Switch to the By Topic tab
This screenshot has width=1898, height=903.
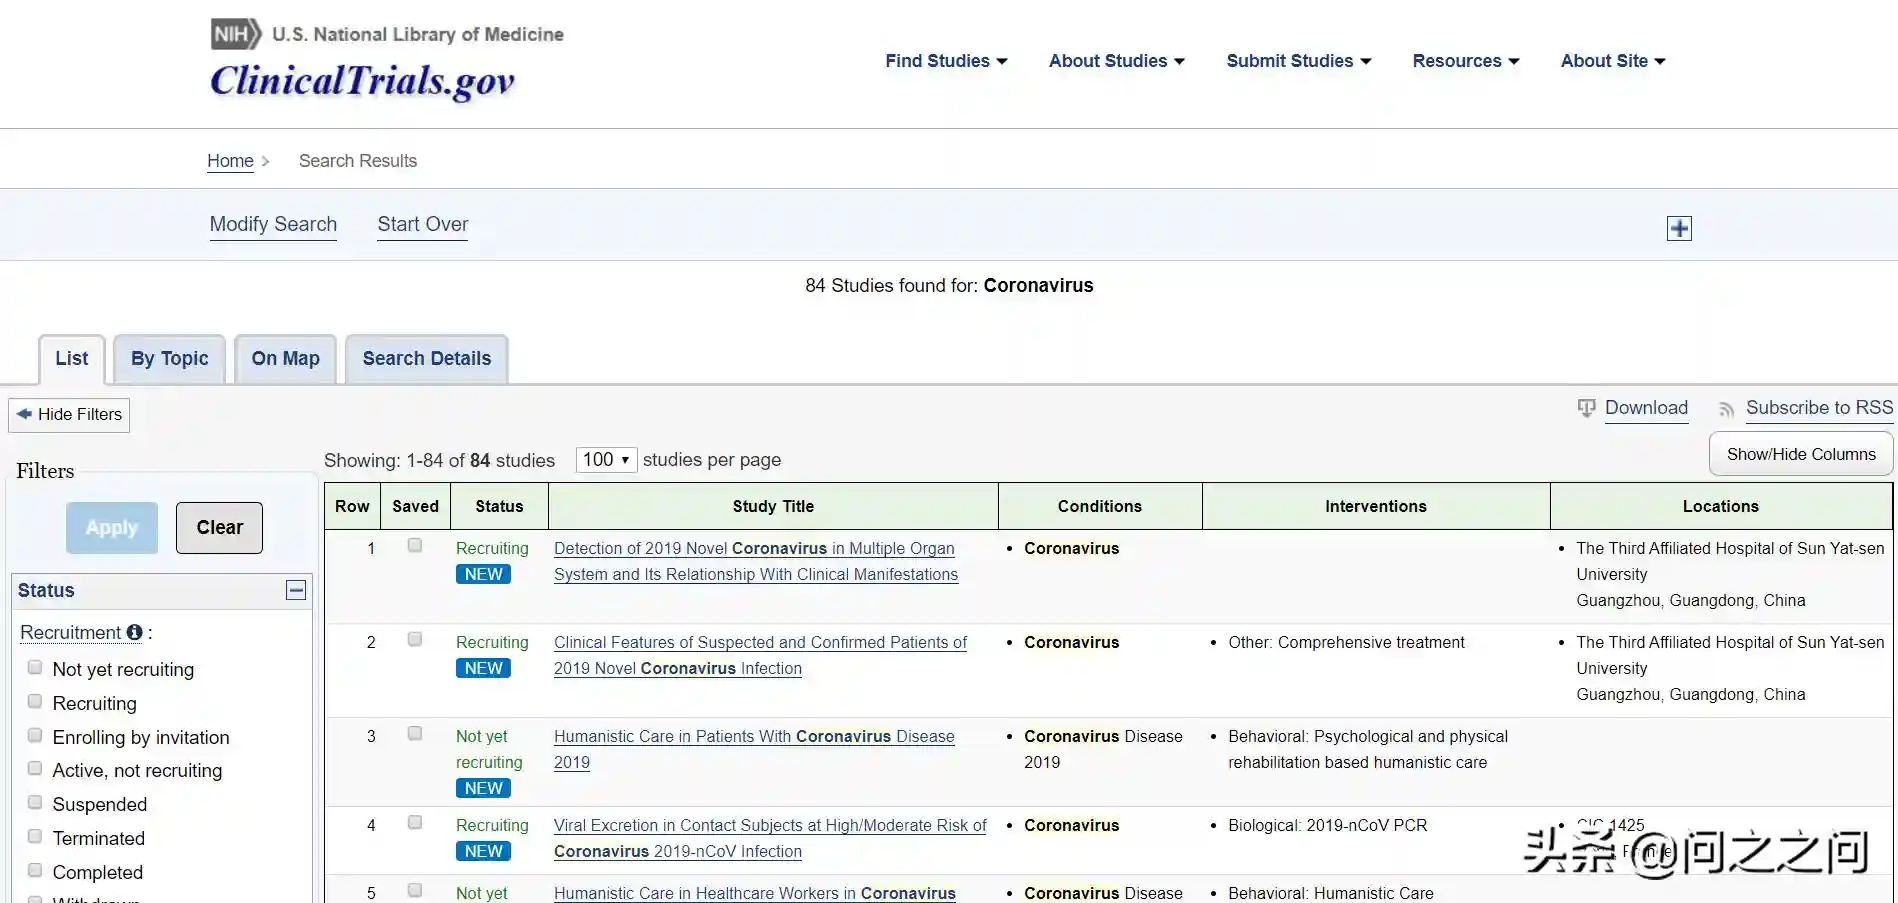169,359
